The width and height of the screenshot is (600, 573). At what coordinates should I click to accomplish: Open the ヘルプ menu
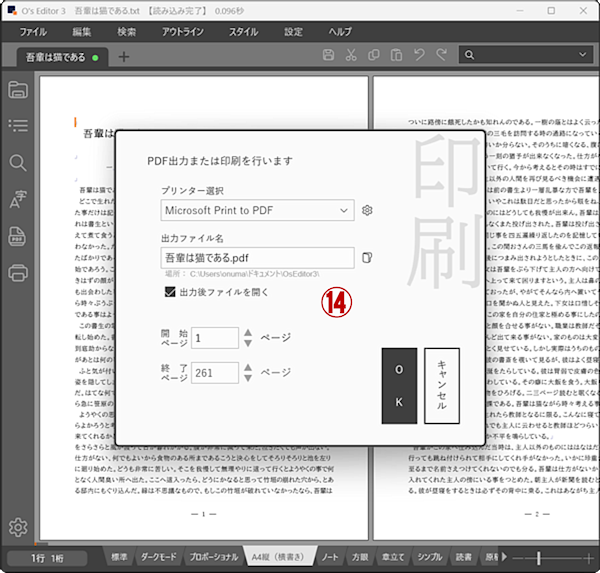340,32
